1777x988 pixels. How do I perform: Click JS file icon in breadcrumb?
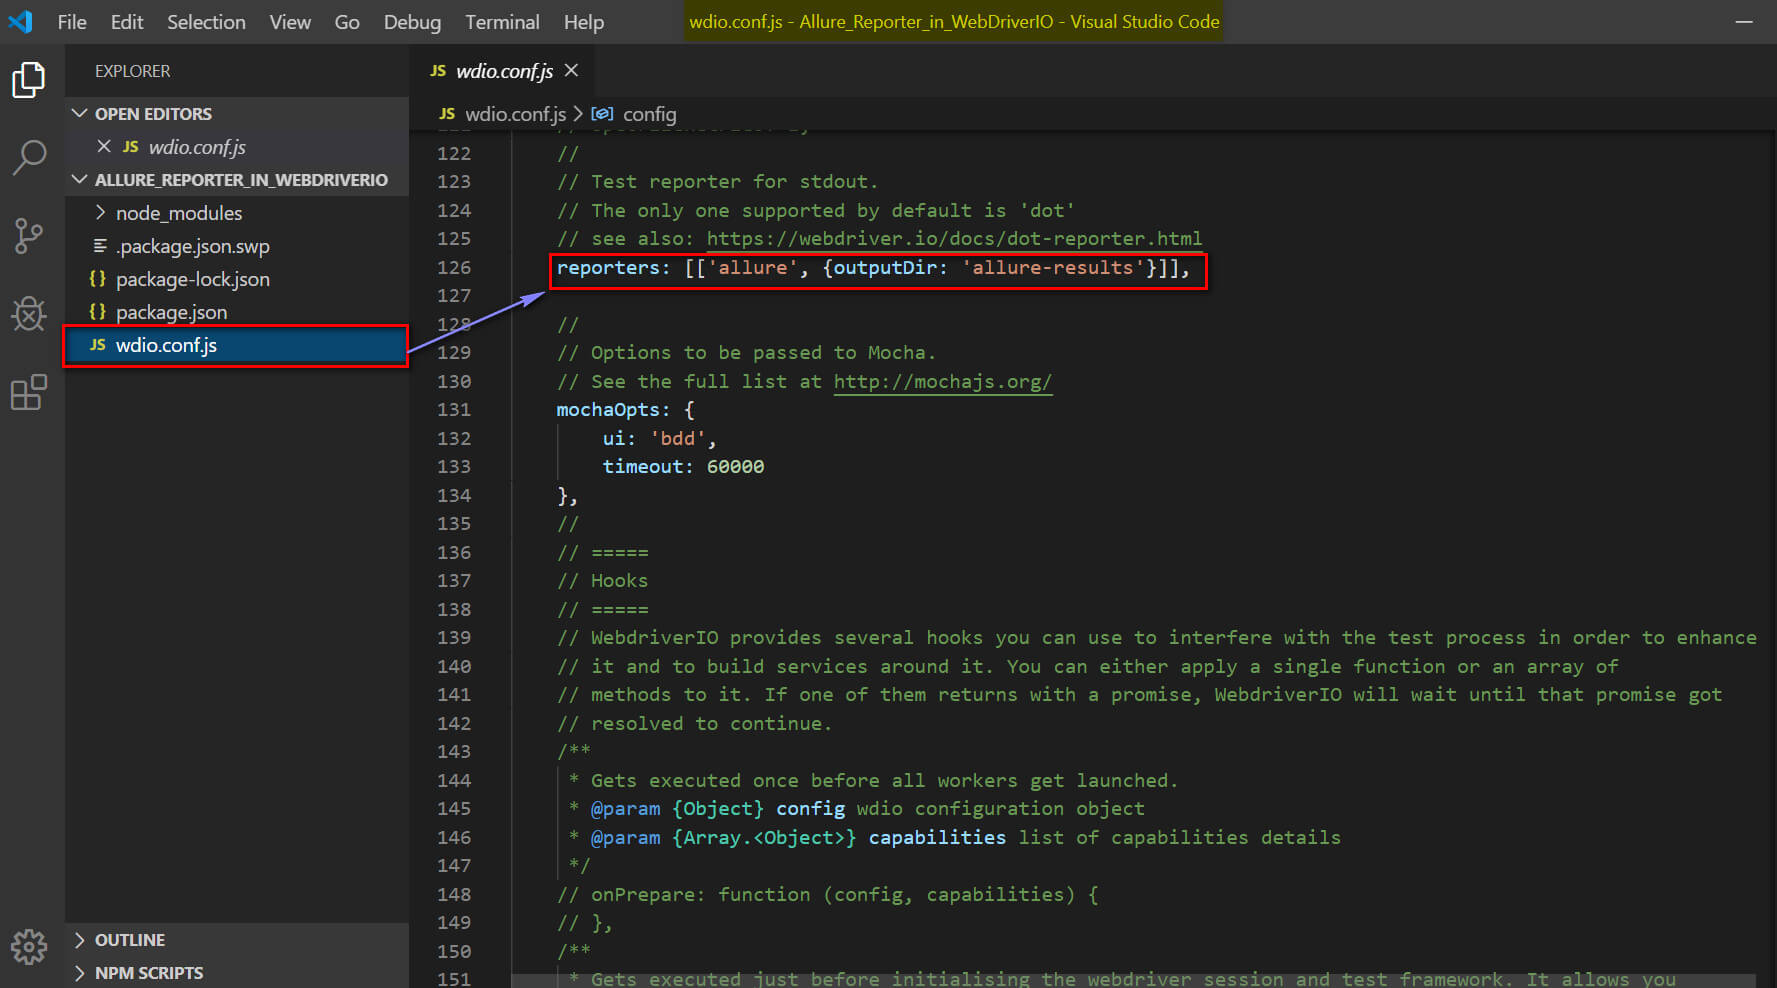pos(447,114)
